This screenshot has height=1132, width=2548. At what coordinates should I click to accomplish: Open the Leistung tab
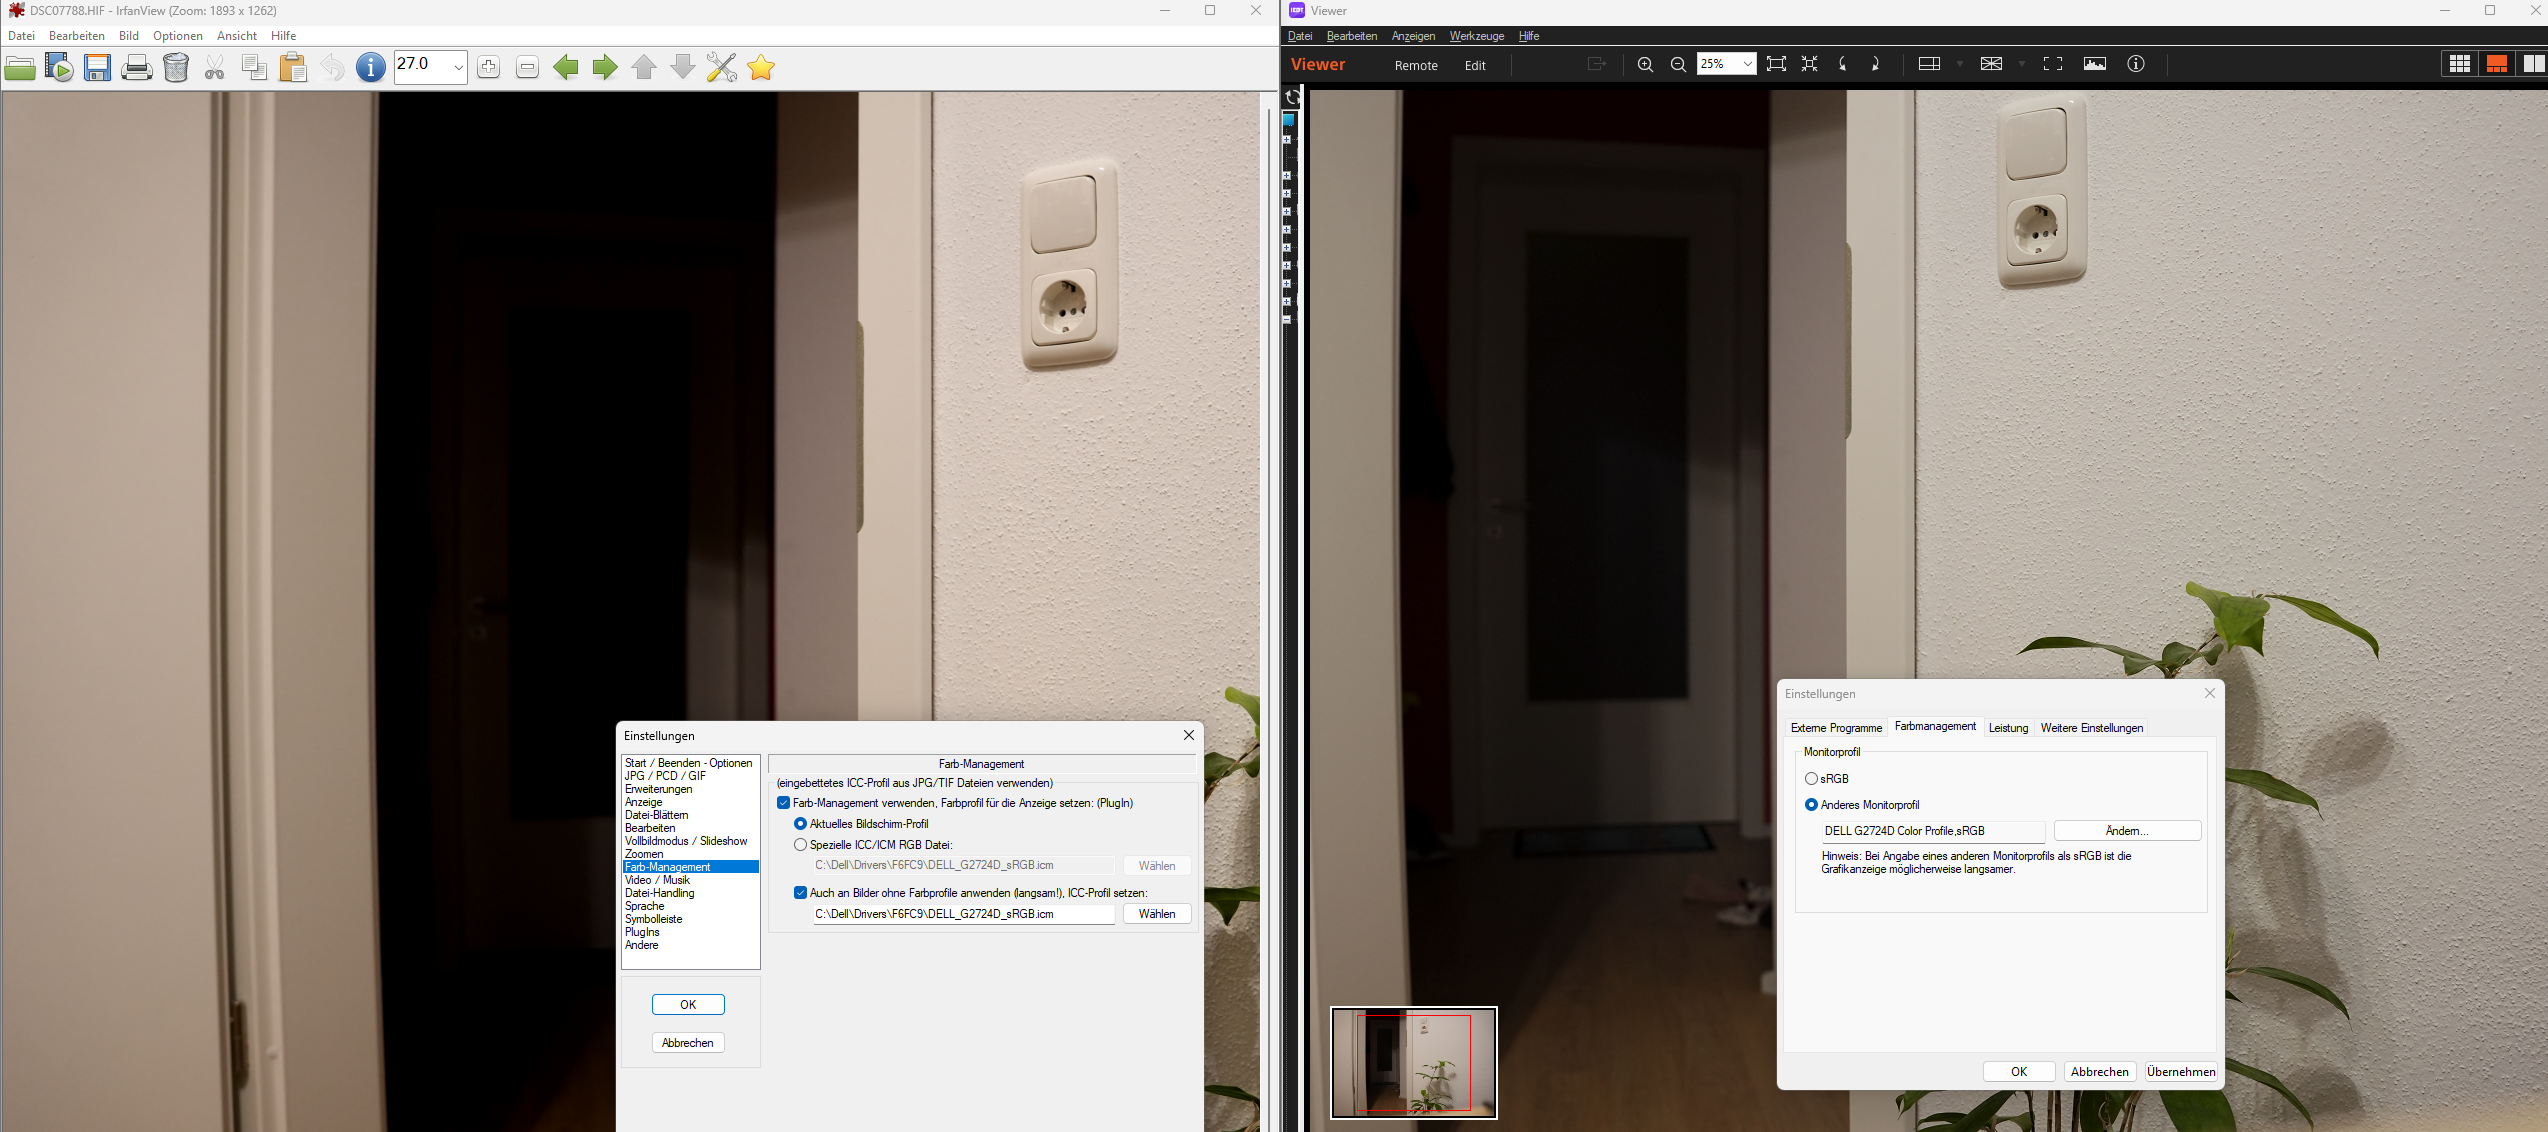2008,728
